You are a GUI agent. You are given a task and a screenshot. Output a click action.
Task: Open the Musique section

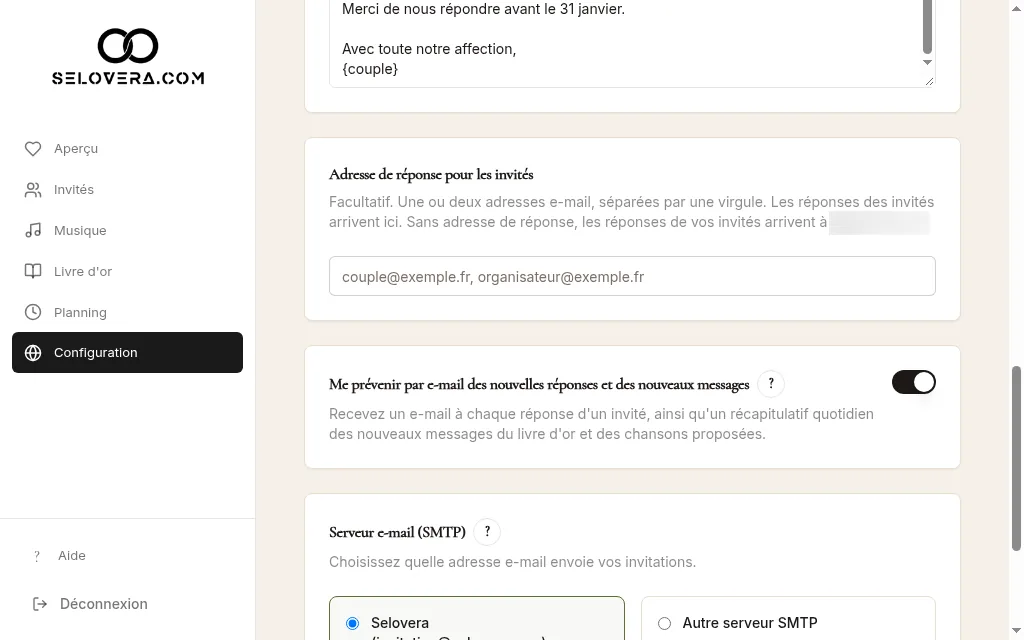click(x=127, y=231)
